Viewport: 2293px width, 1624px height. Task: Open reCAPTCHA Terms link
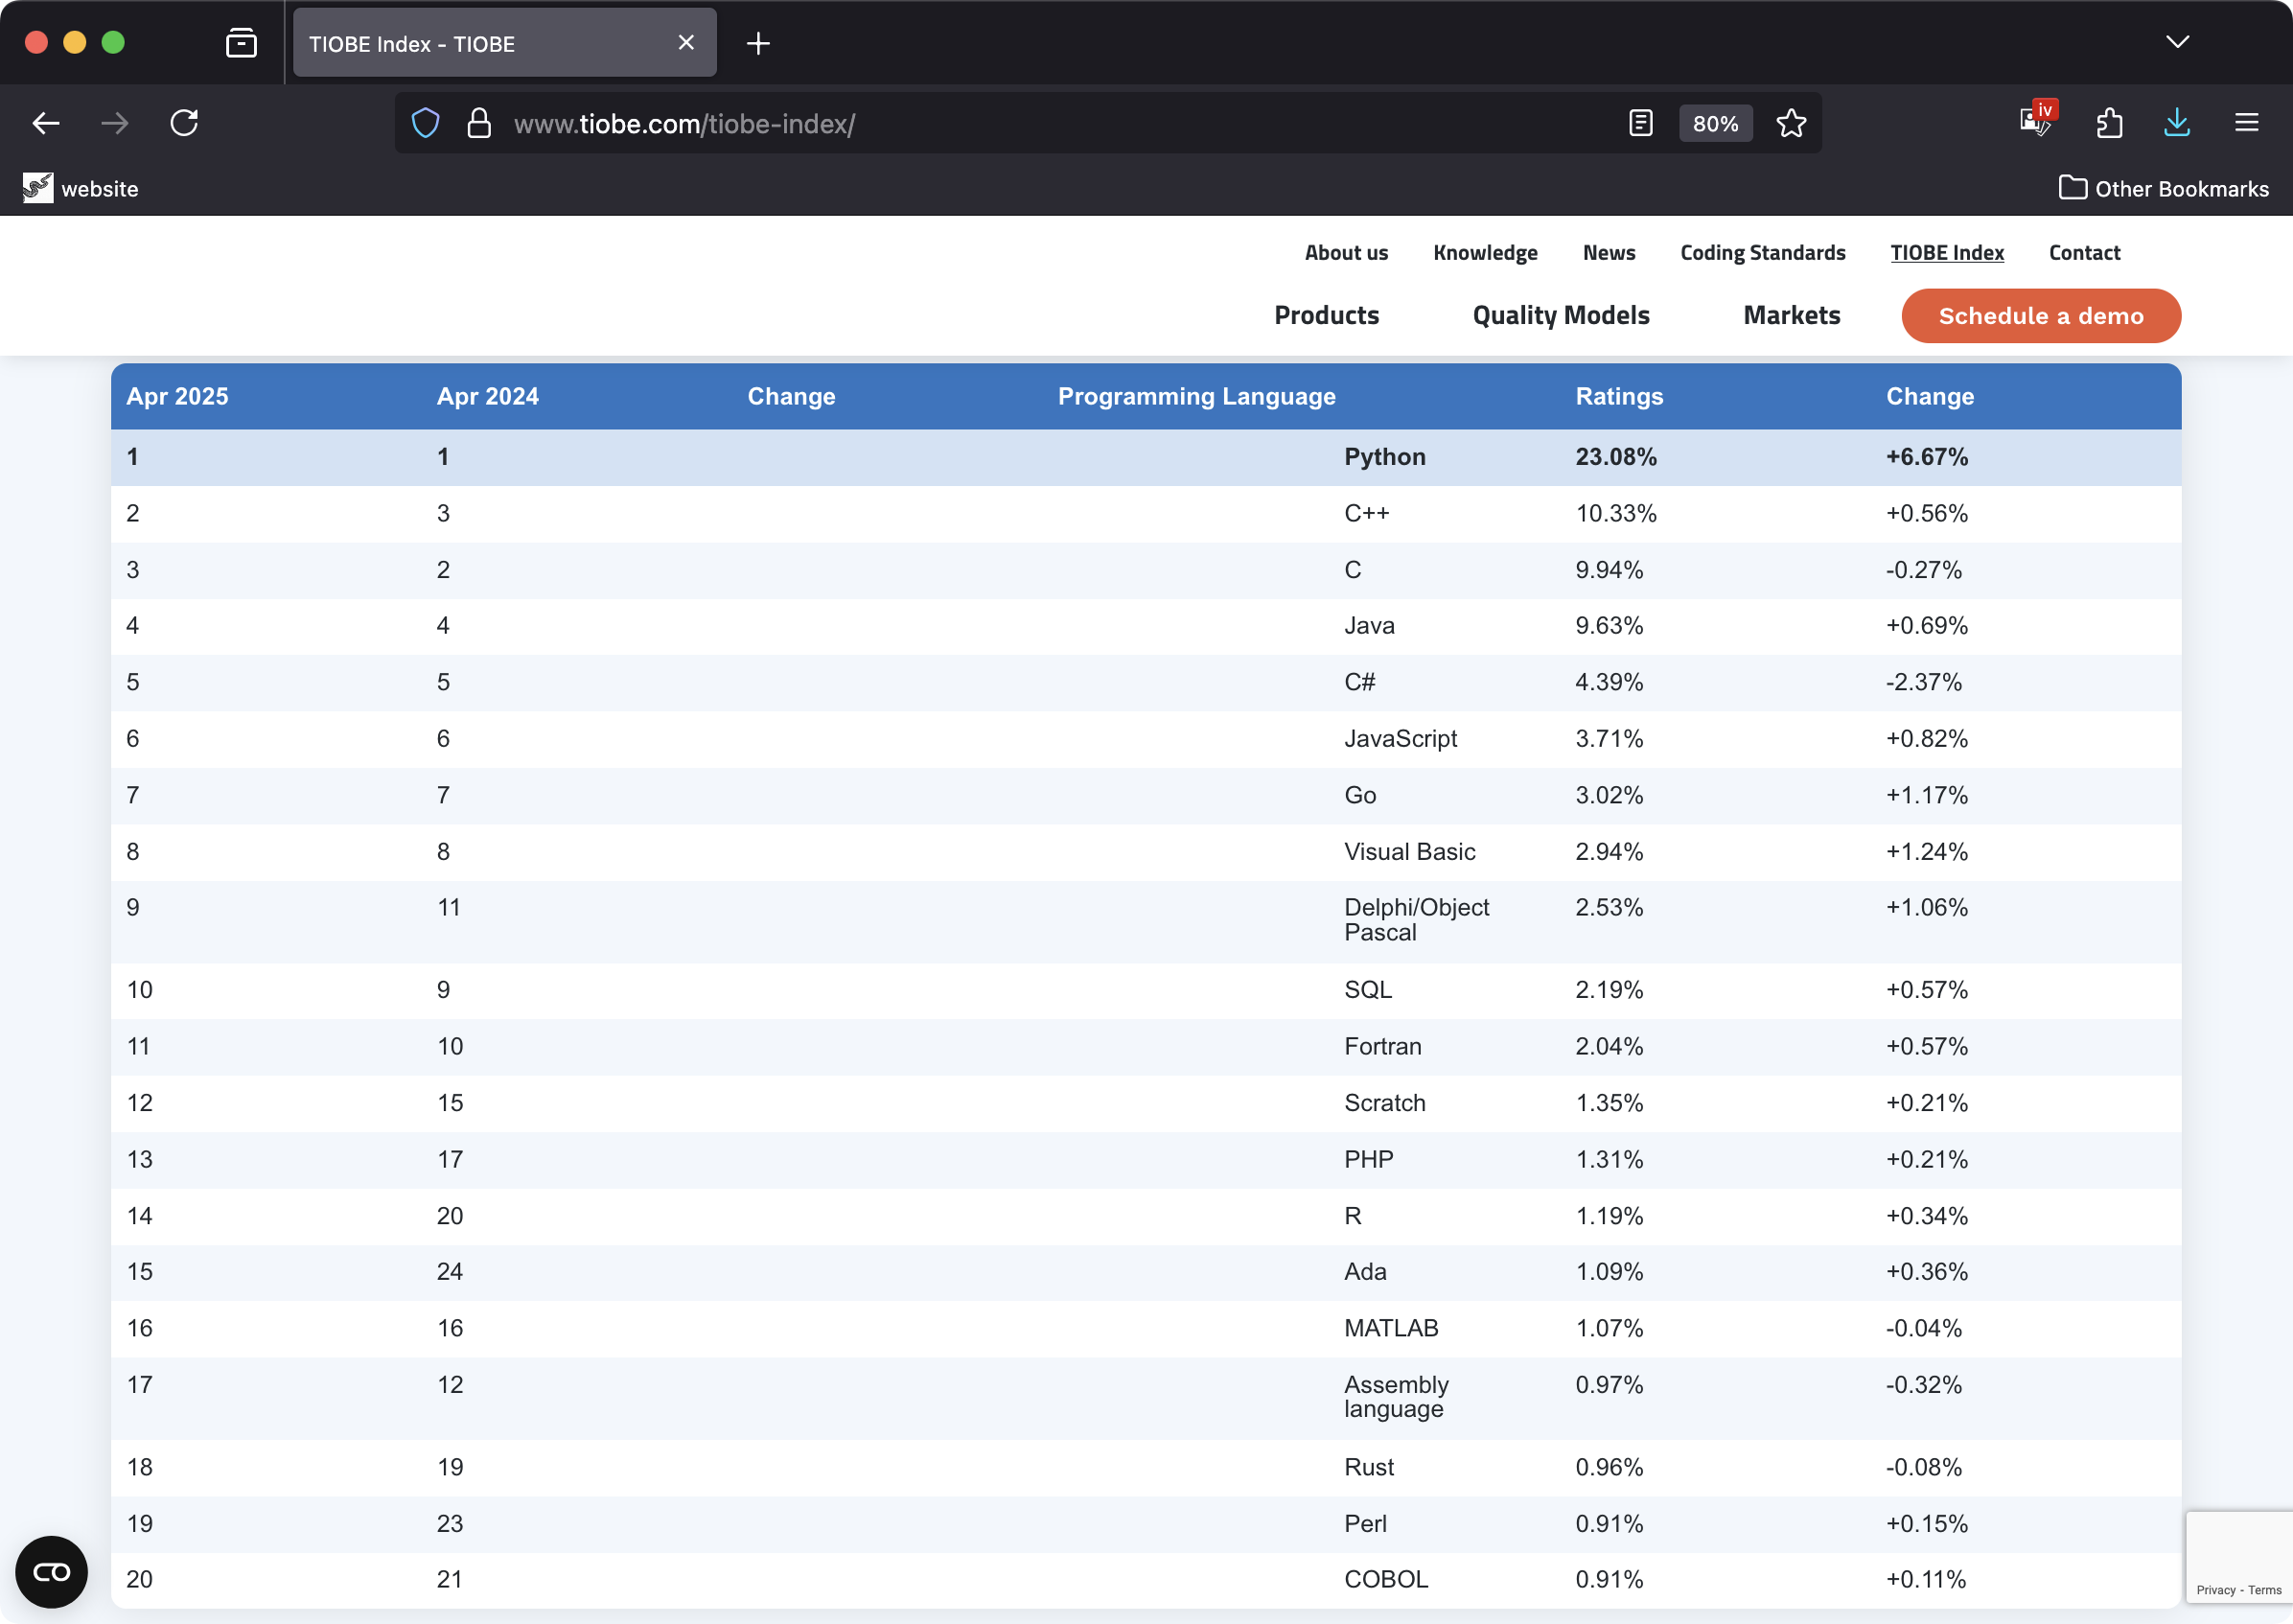click(2264, 1590)
